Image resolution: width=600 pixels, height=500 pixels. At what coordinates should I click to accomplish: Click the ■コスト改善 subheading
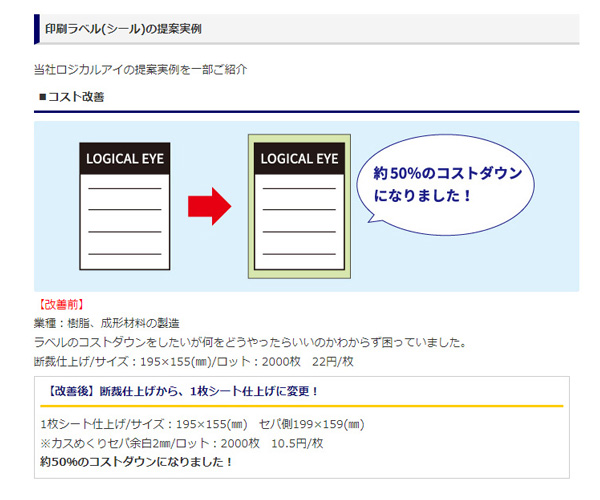point(72,97)
